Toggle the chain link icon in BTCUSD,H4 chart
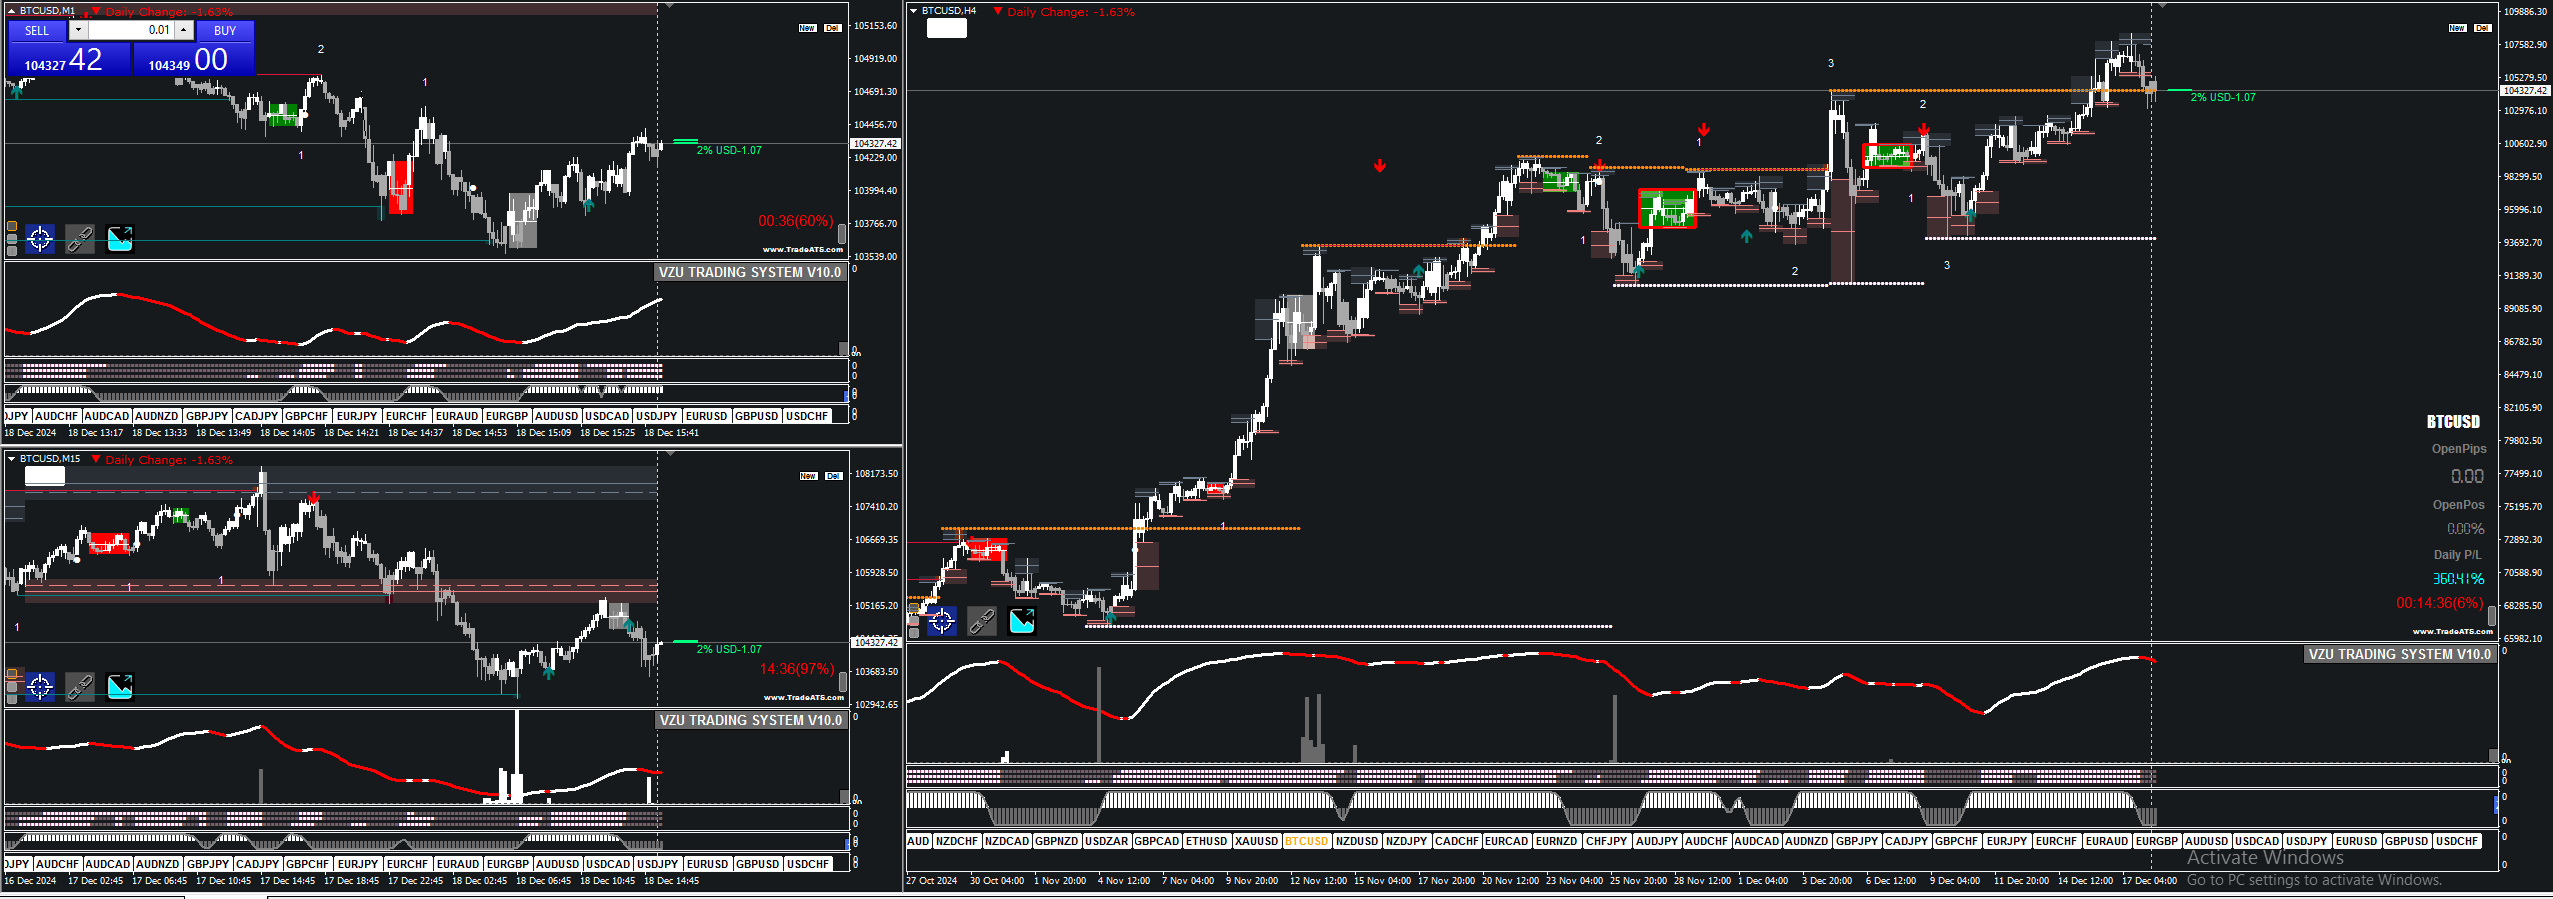Image resolution: width=2553 pixels, height=899 pixels. [982, 621]
